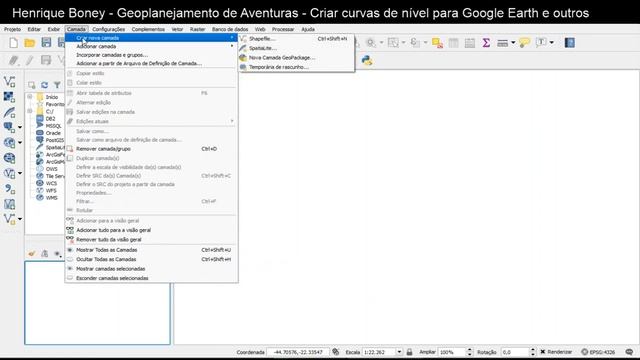Screen dimensions: 640x360
Task: Click the Rotação value field
Action: [x=515, y=352]
